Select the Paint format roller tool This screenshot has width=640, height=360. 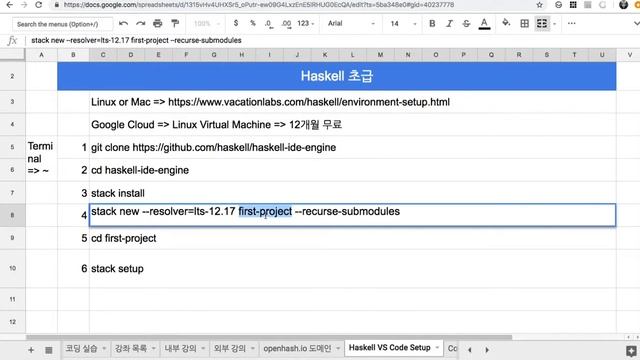coord(175,24)
